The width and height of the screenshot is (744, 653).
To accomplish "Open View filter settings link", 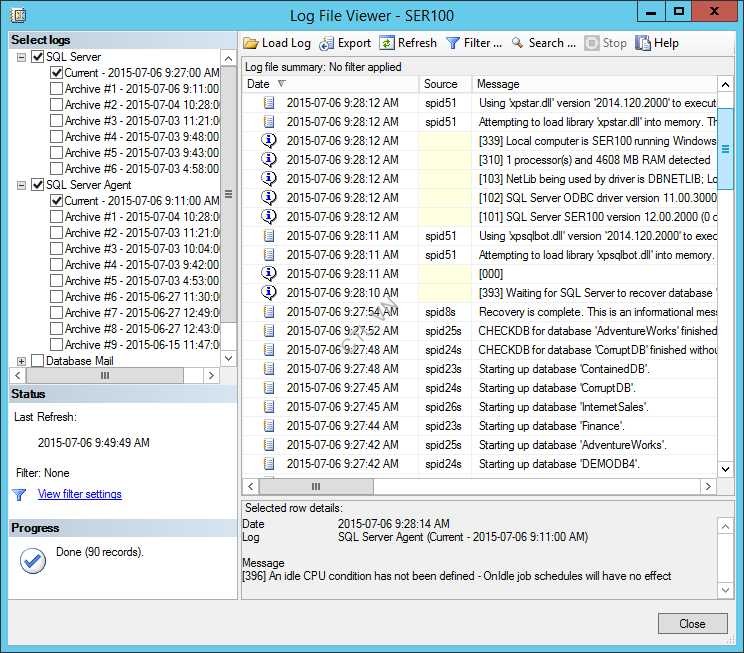I will [80, 494].
